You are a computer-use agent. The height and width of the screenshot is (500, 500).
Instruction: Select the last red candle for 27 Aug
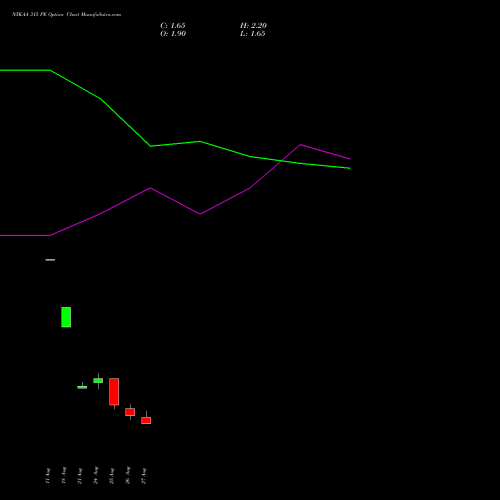[146, 420]
